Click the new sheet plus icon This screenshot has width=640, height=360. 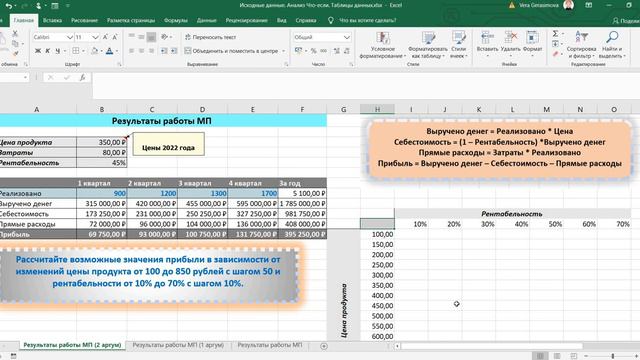point(324,346)
